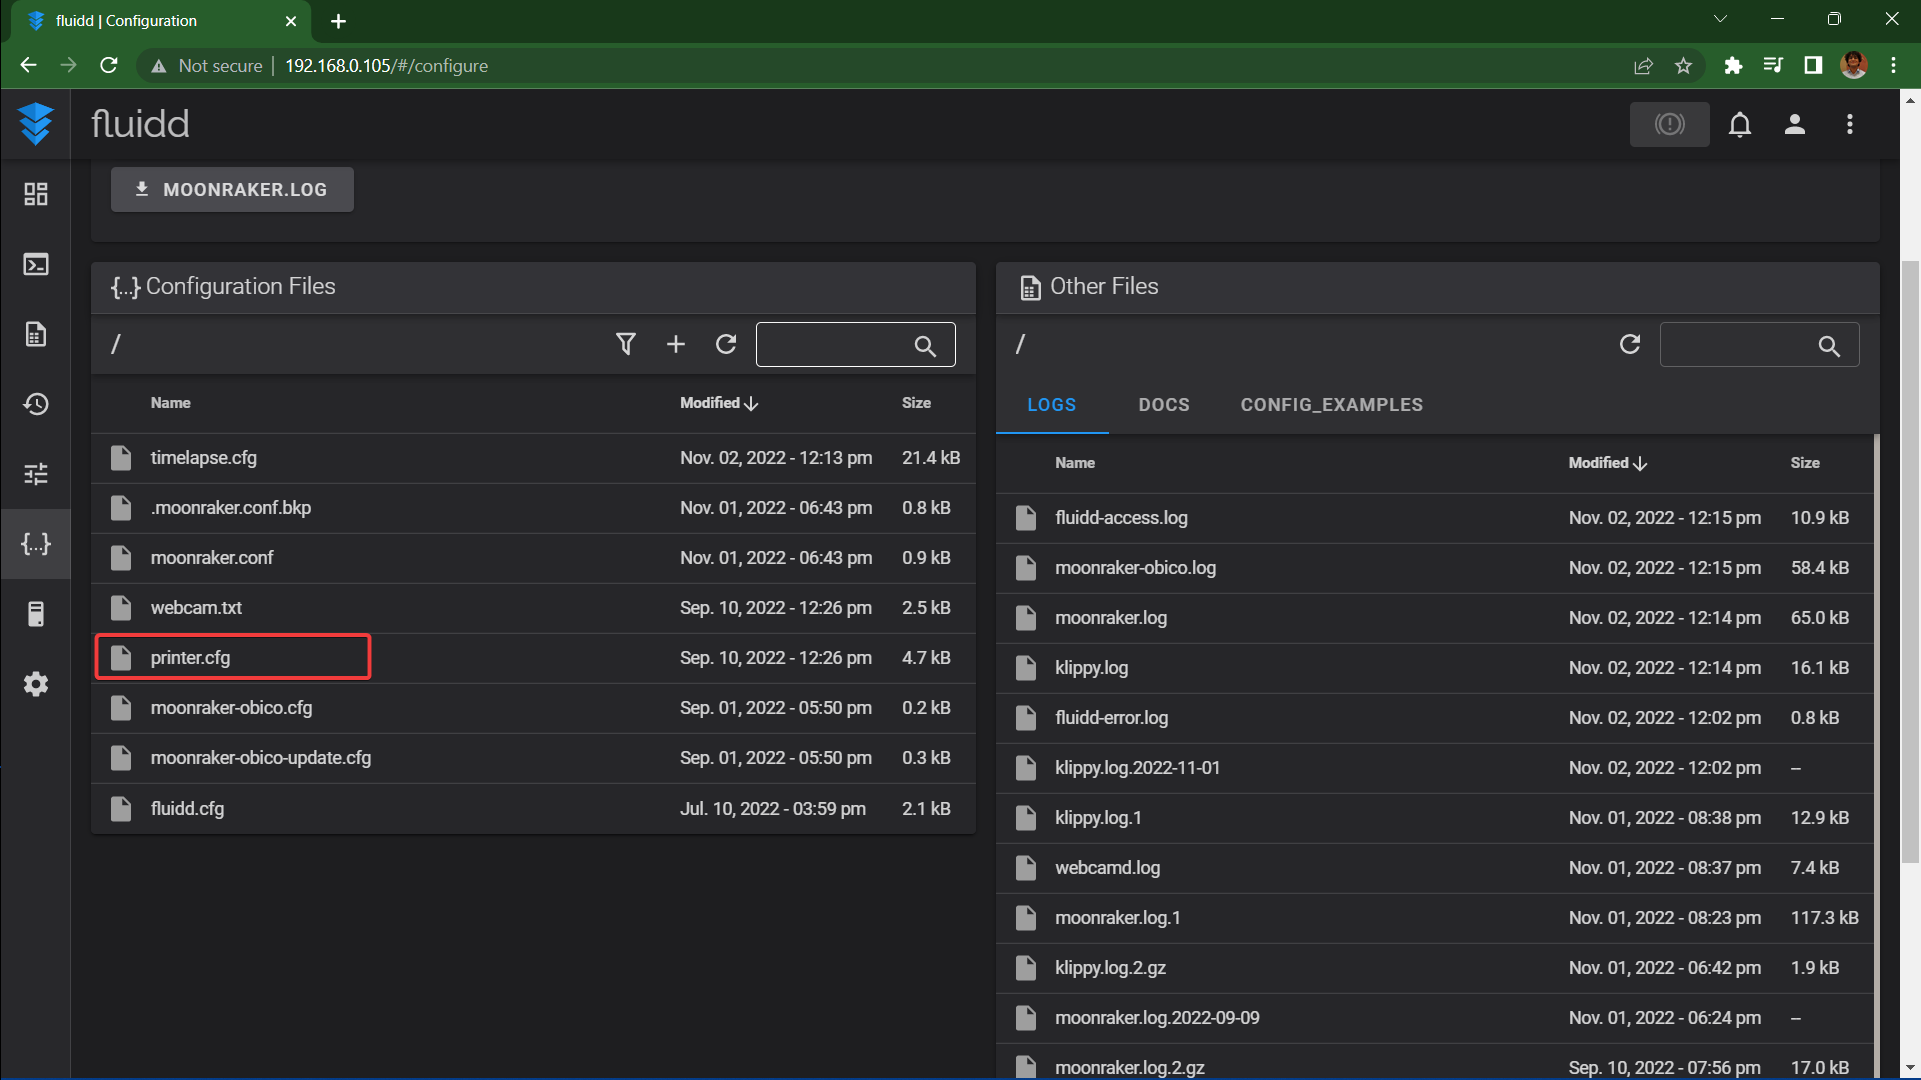Sort Other Files by Name column
Image resolution: width=1921 pixels, height=1080 pixels.
point(1075,463)
